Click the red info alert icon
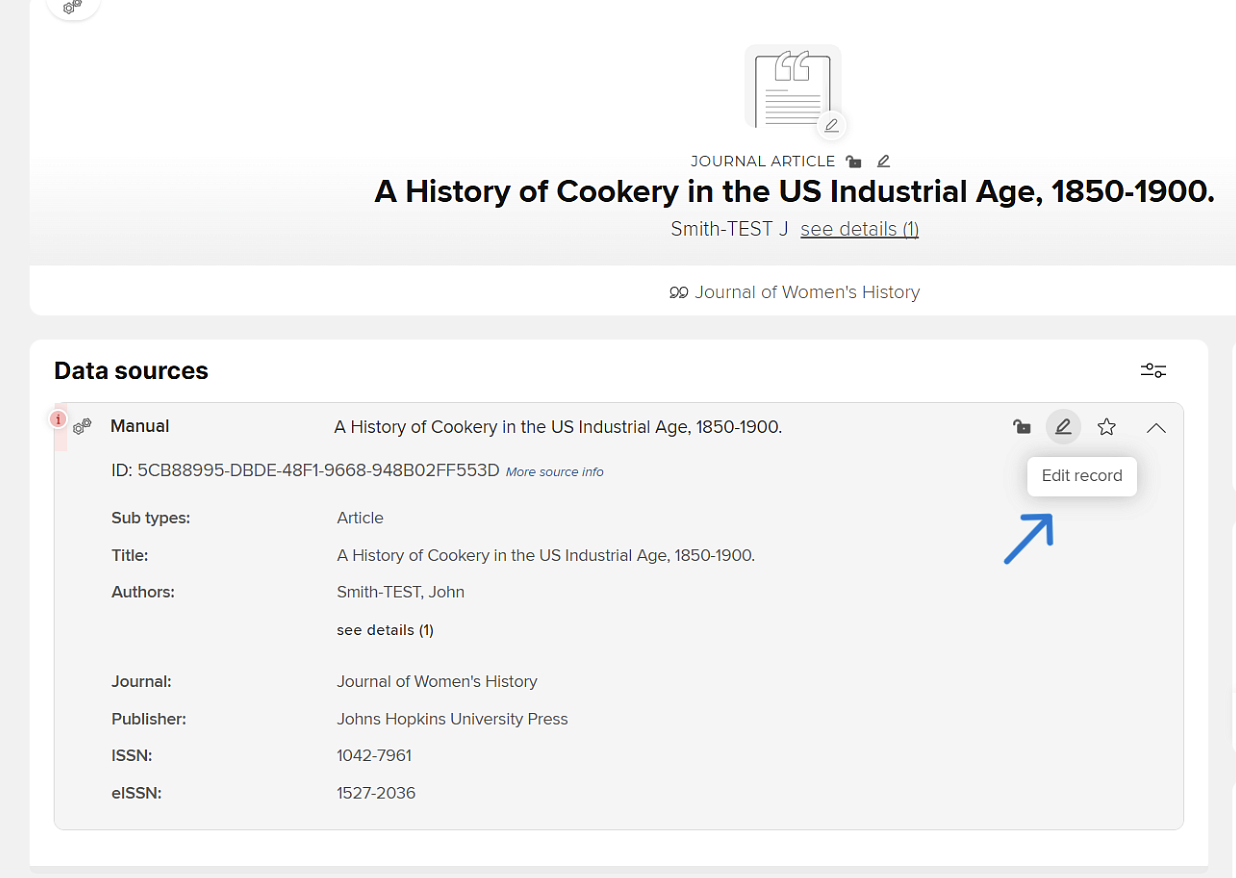 [59, 420]
